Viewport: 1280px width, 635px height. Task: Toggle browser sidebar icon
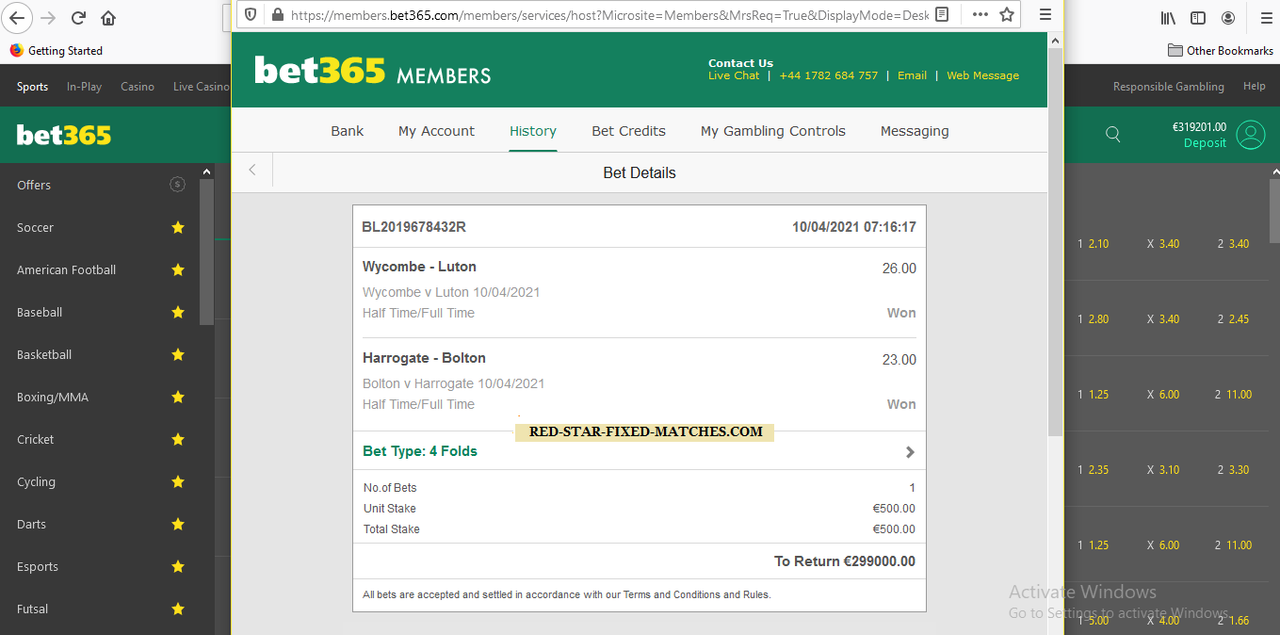coord(1198,18)
